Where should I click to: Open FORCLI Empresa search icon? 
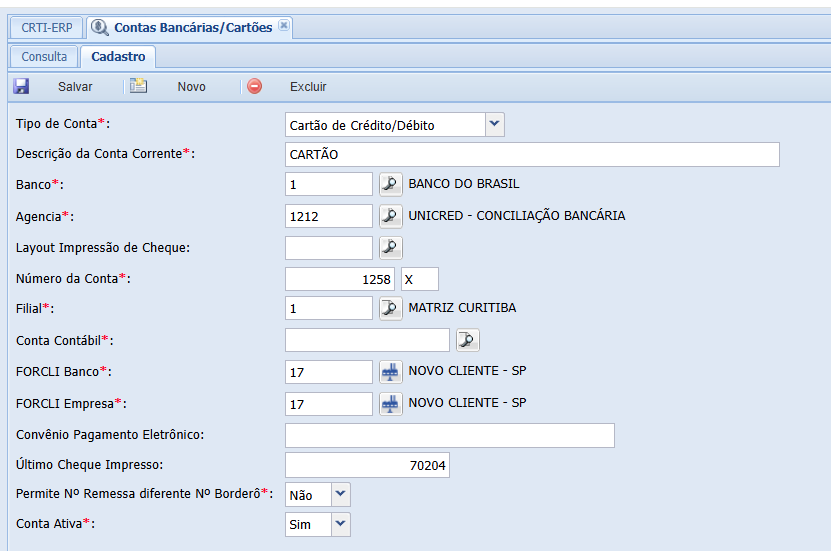pos(391,404)
